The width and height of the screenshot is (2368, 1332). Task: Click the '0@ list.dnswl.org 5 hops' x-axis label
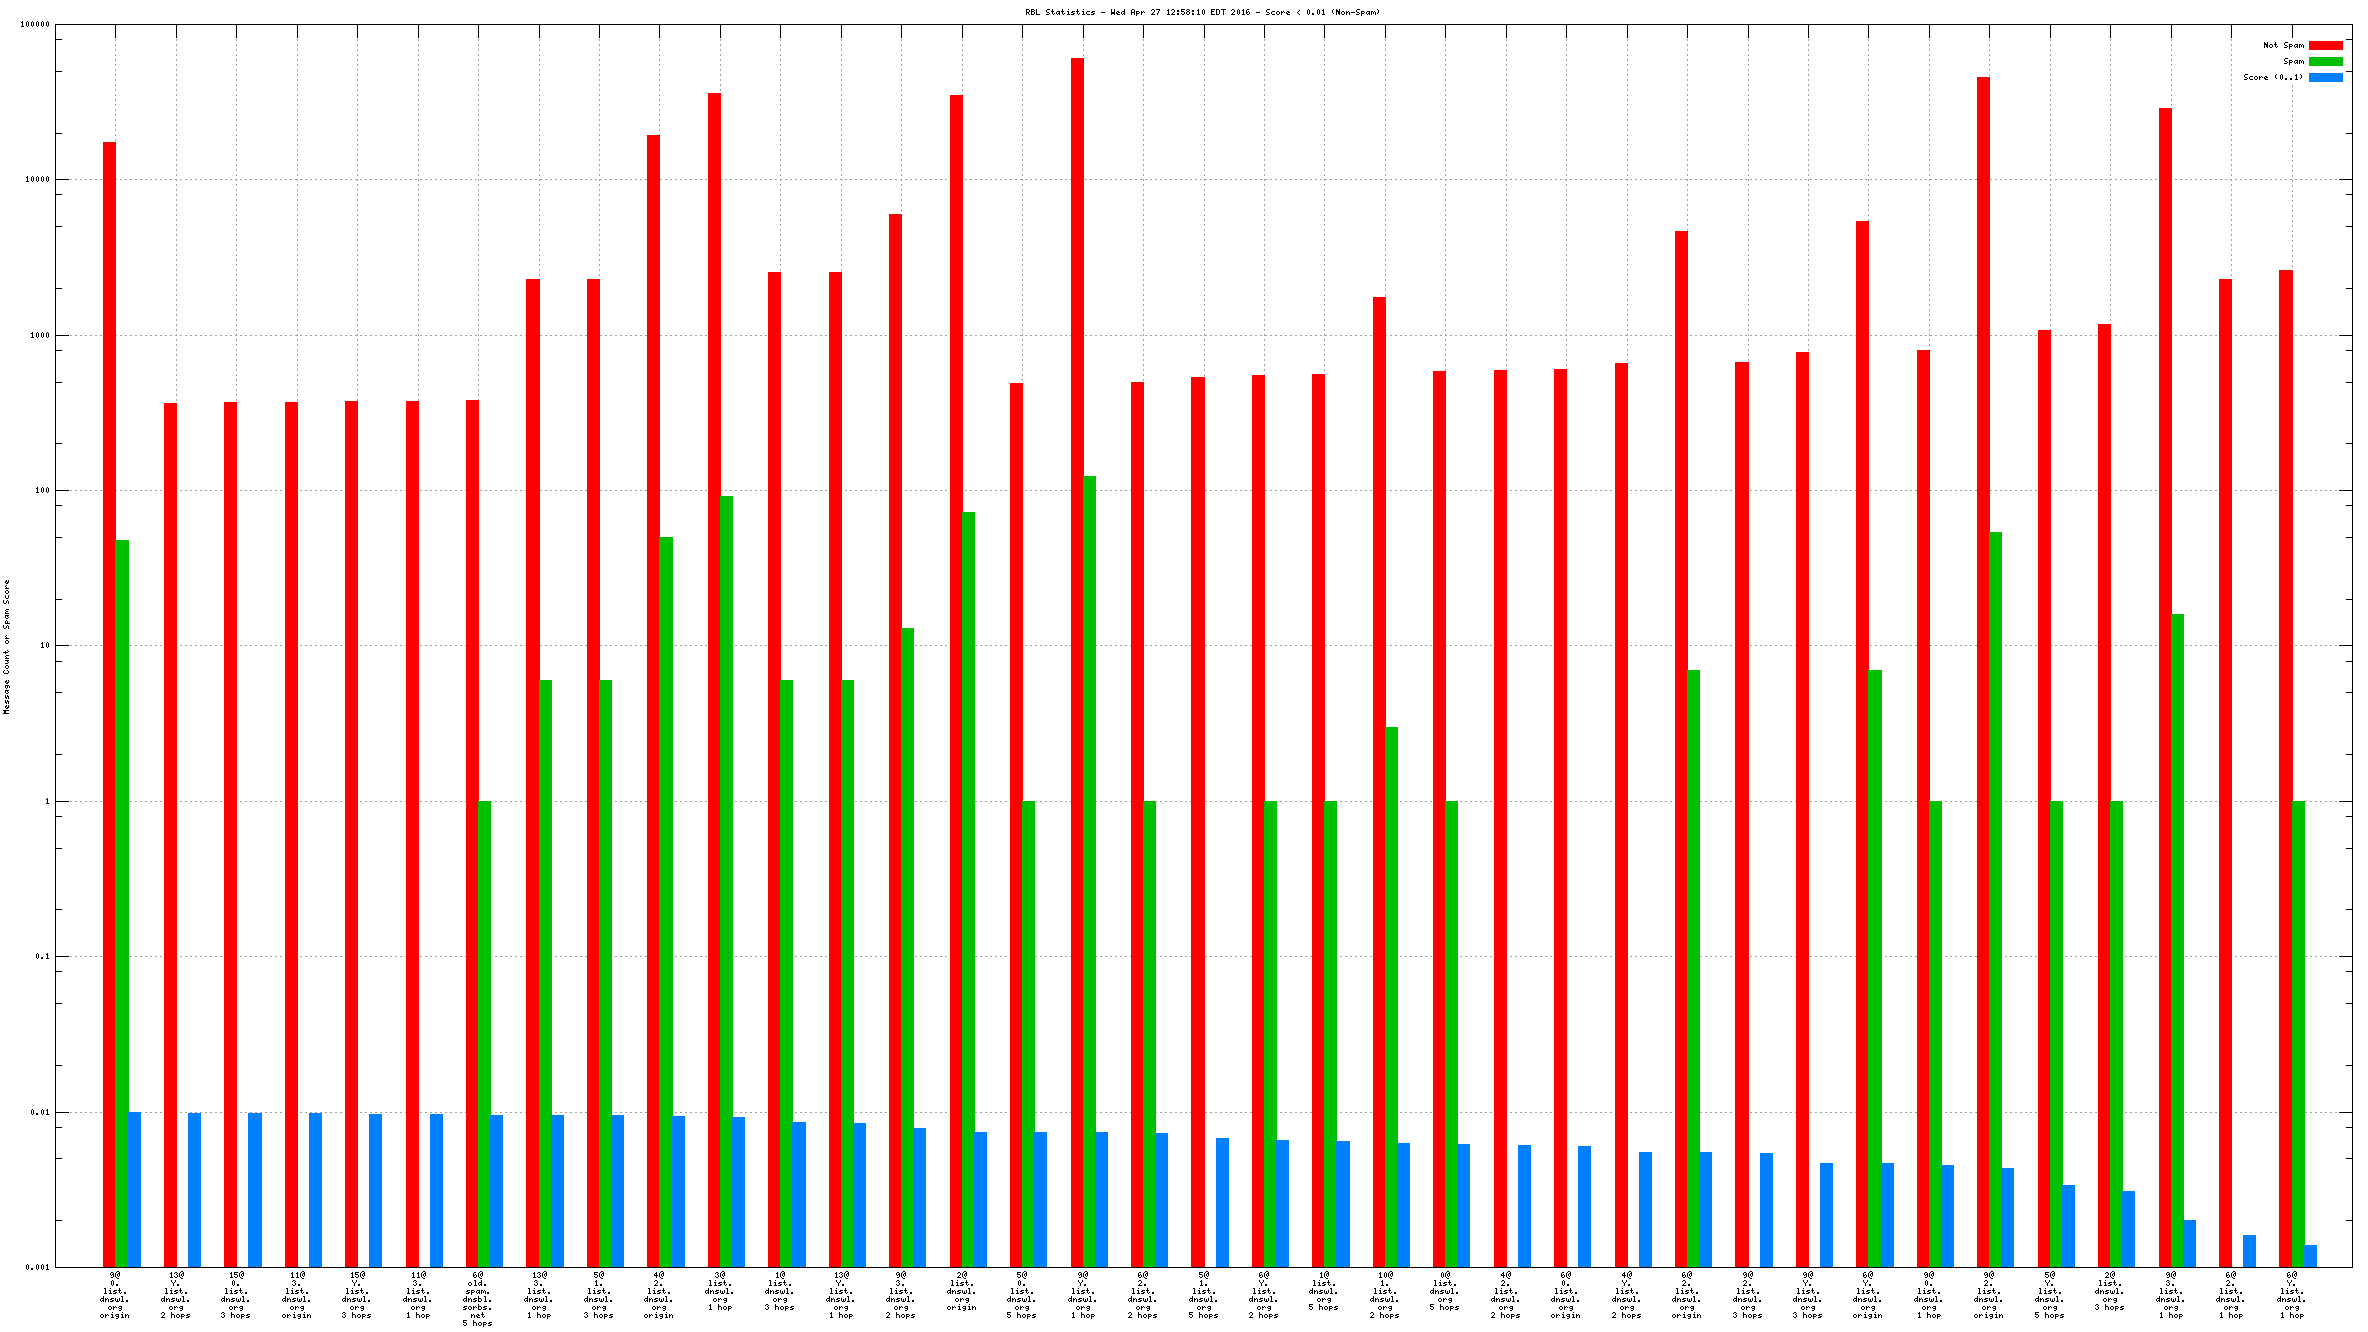coord(1445,1291)
